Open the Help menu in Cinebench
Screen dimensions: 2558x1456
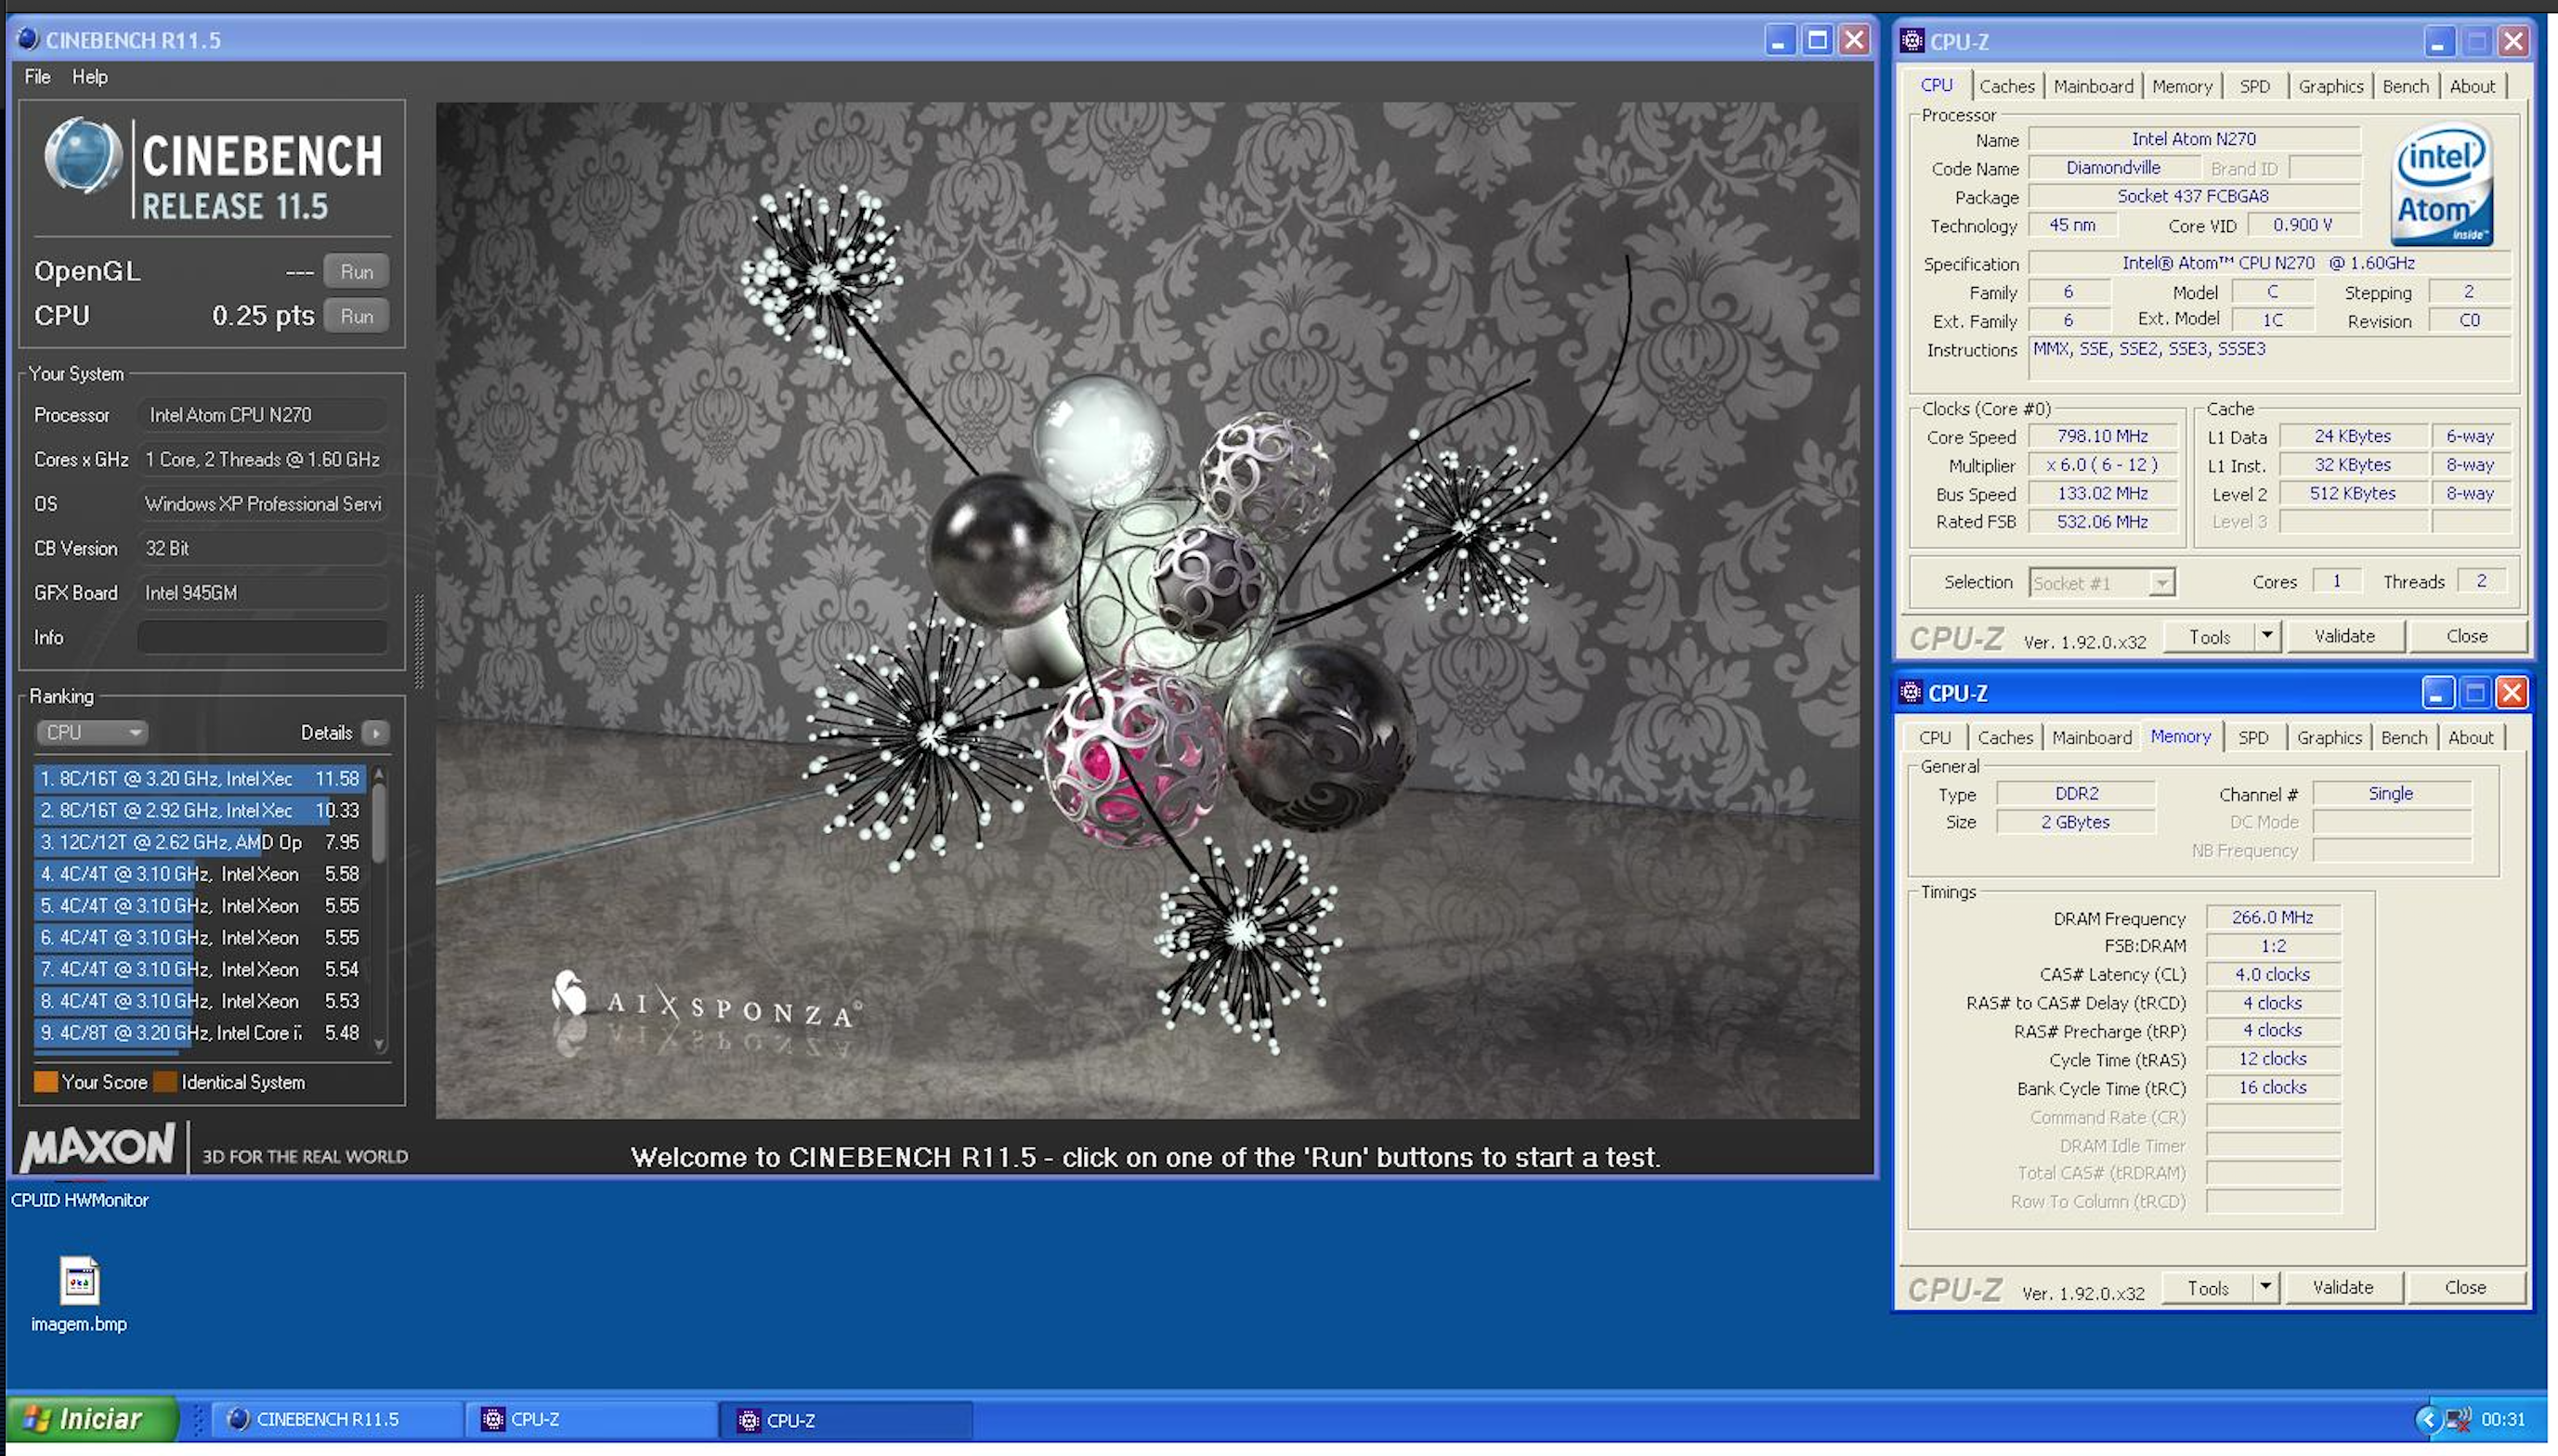(89, 77)
